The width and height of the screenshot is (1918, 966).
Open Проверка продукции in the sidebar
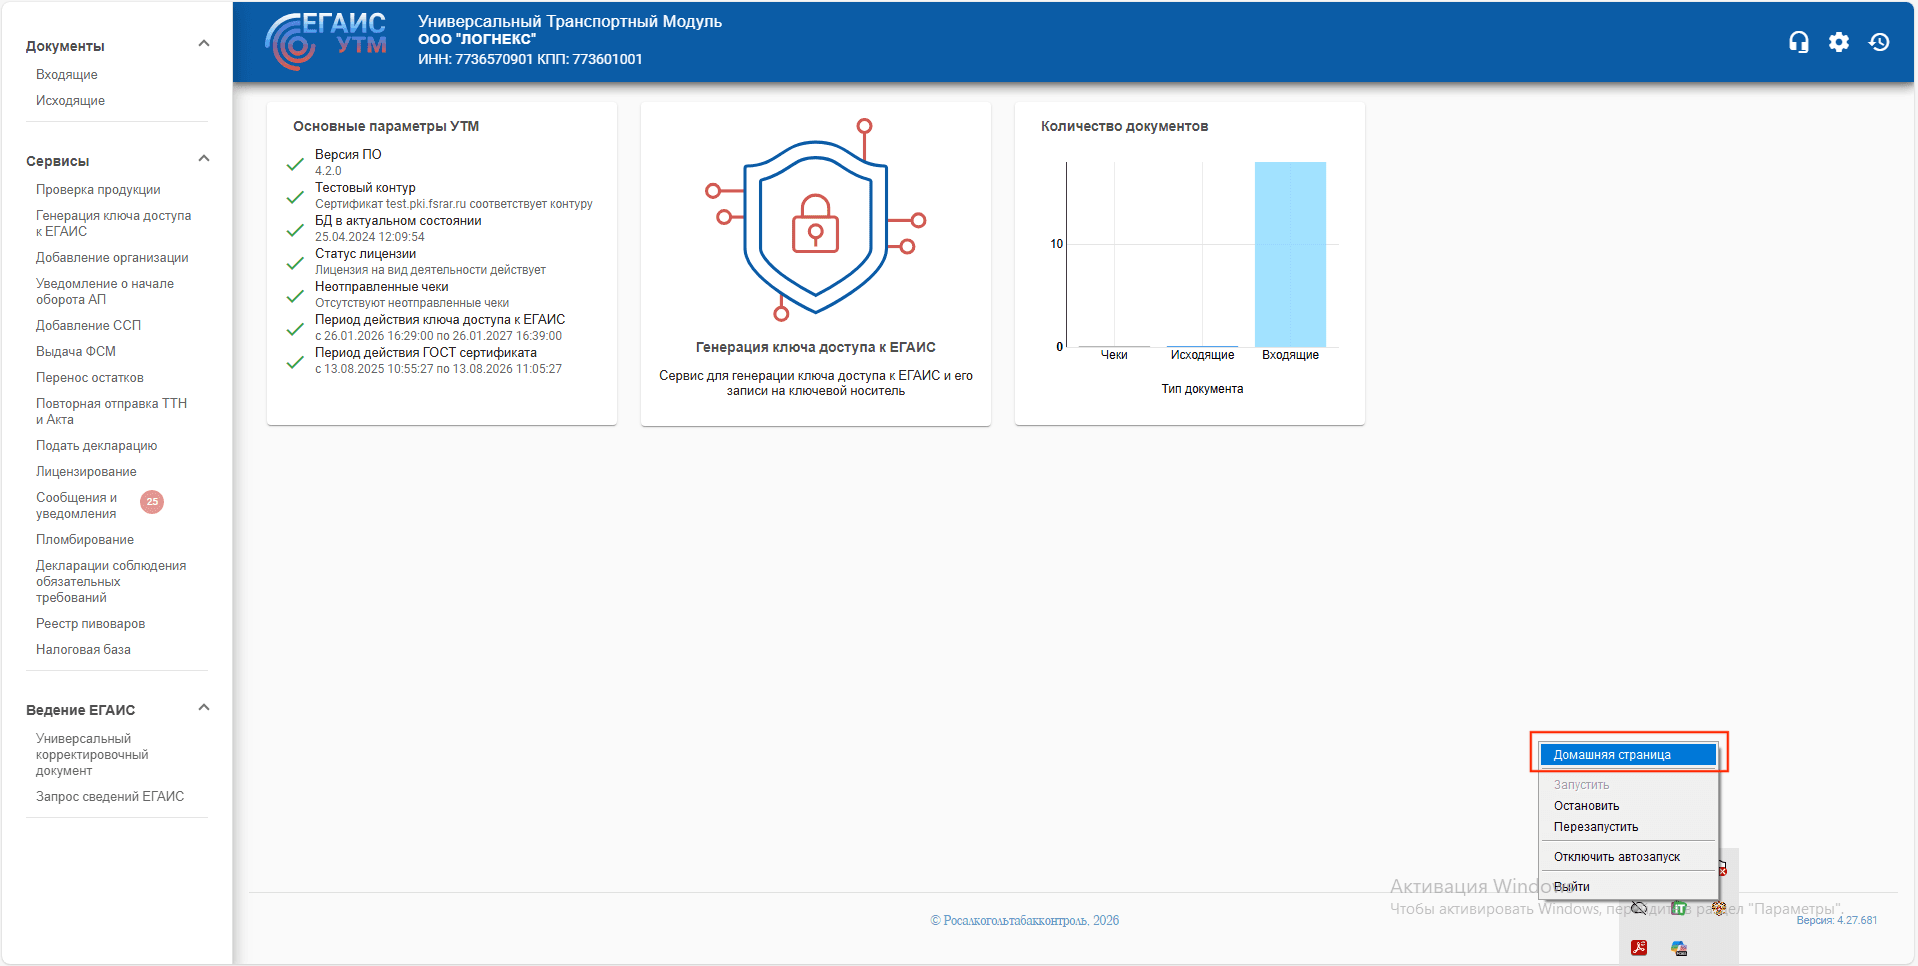98,190
